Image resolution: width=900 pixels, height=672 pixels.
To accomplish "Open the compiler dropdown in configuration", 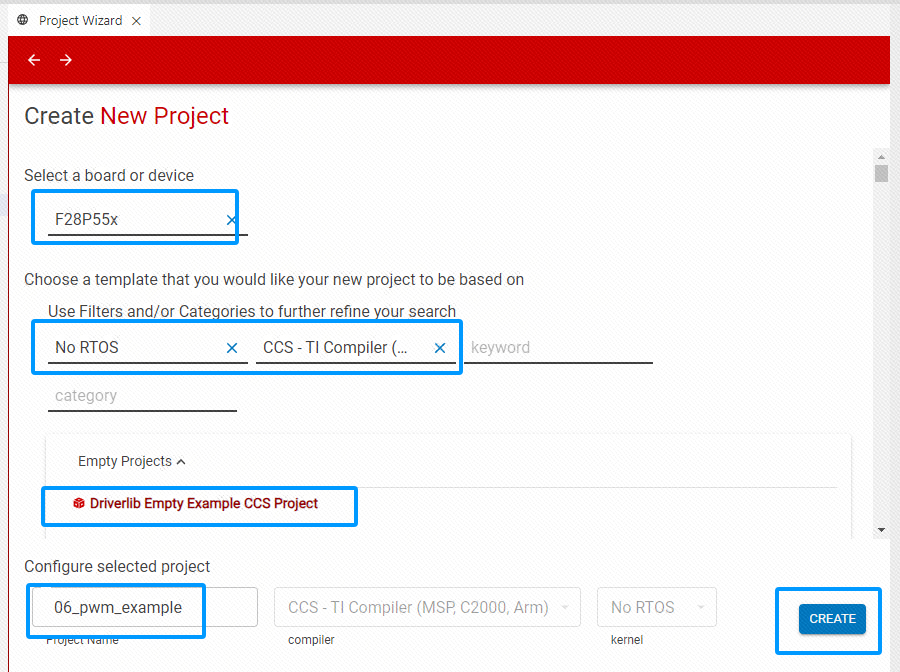I will 427,607.
